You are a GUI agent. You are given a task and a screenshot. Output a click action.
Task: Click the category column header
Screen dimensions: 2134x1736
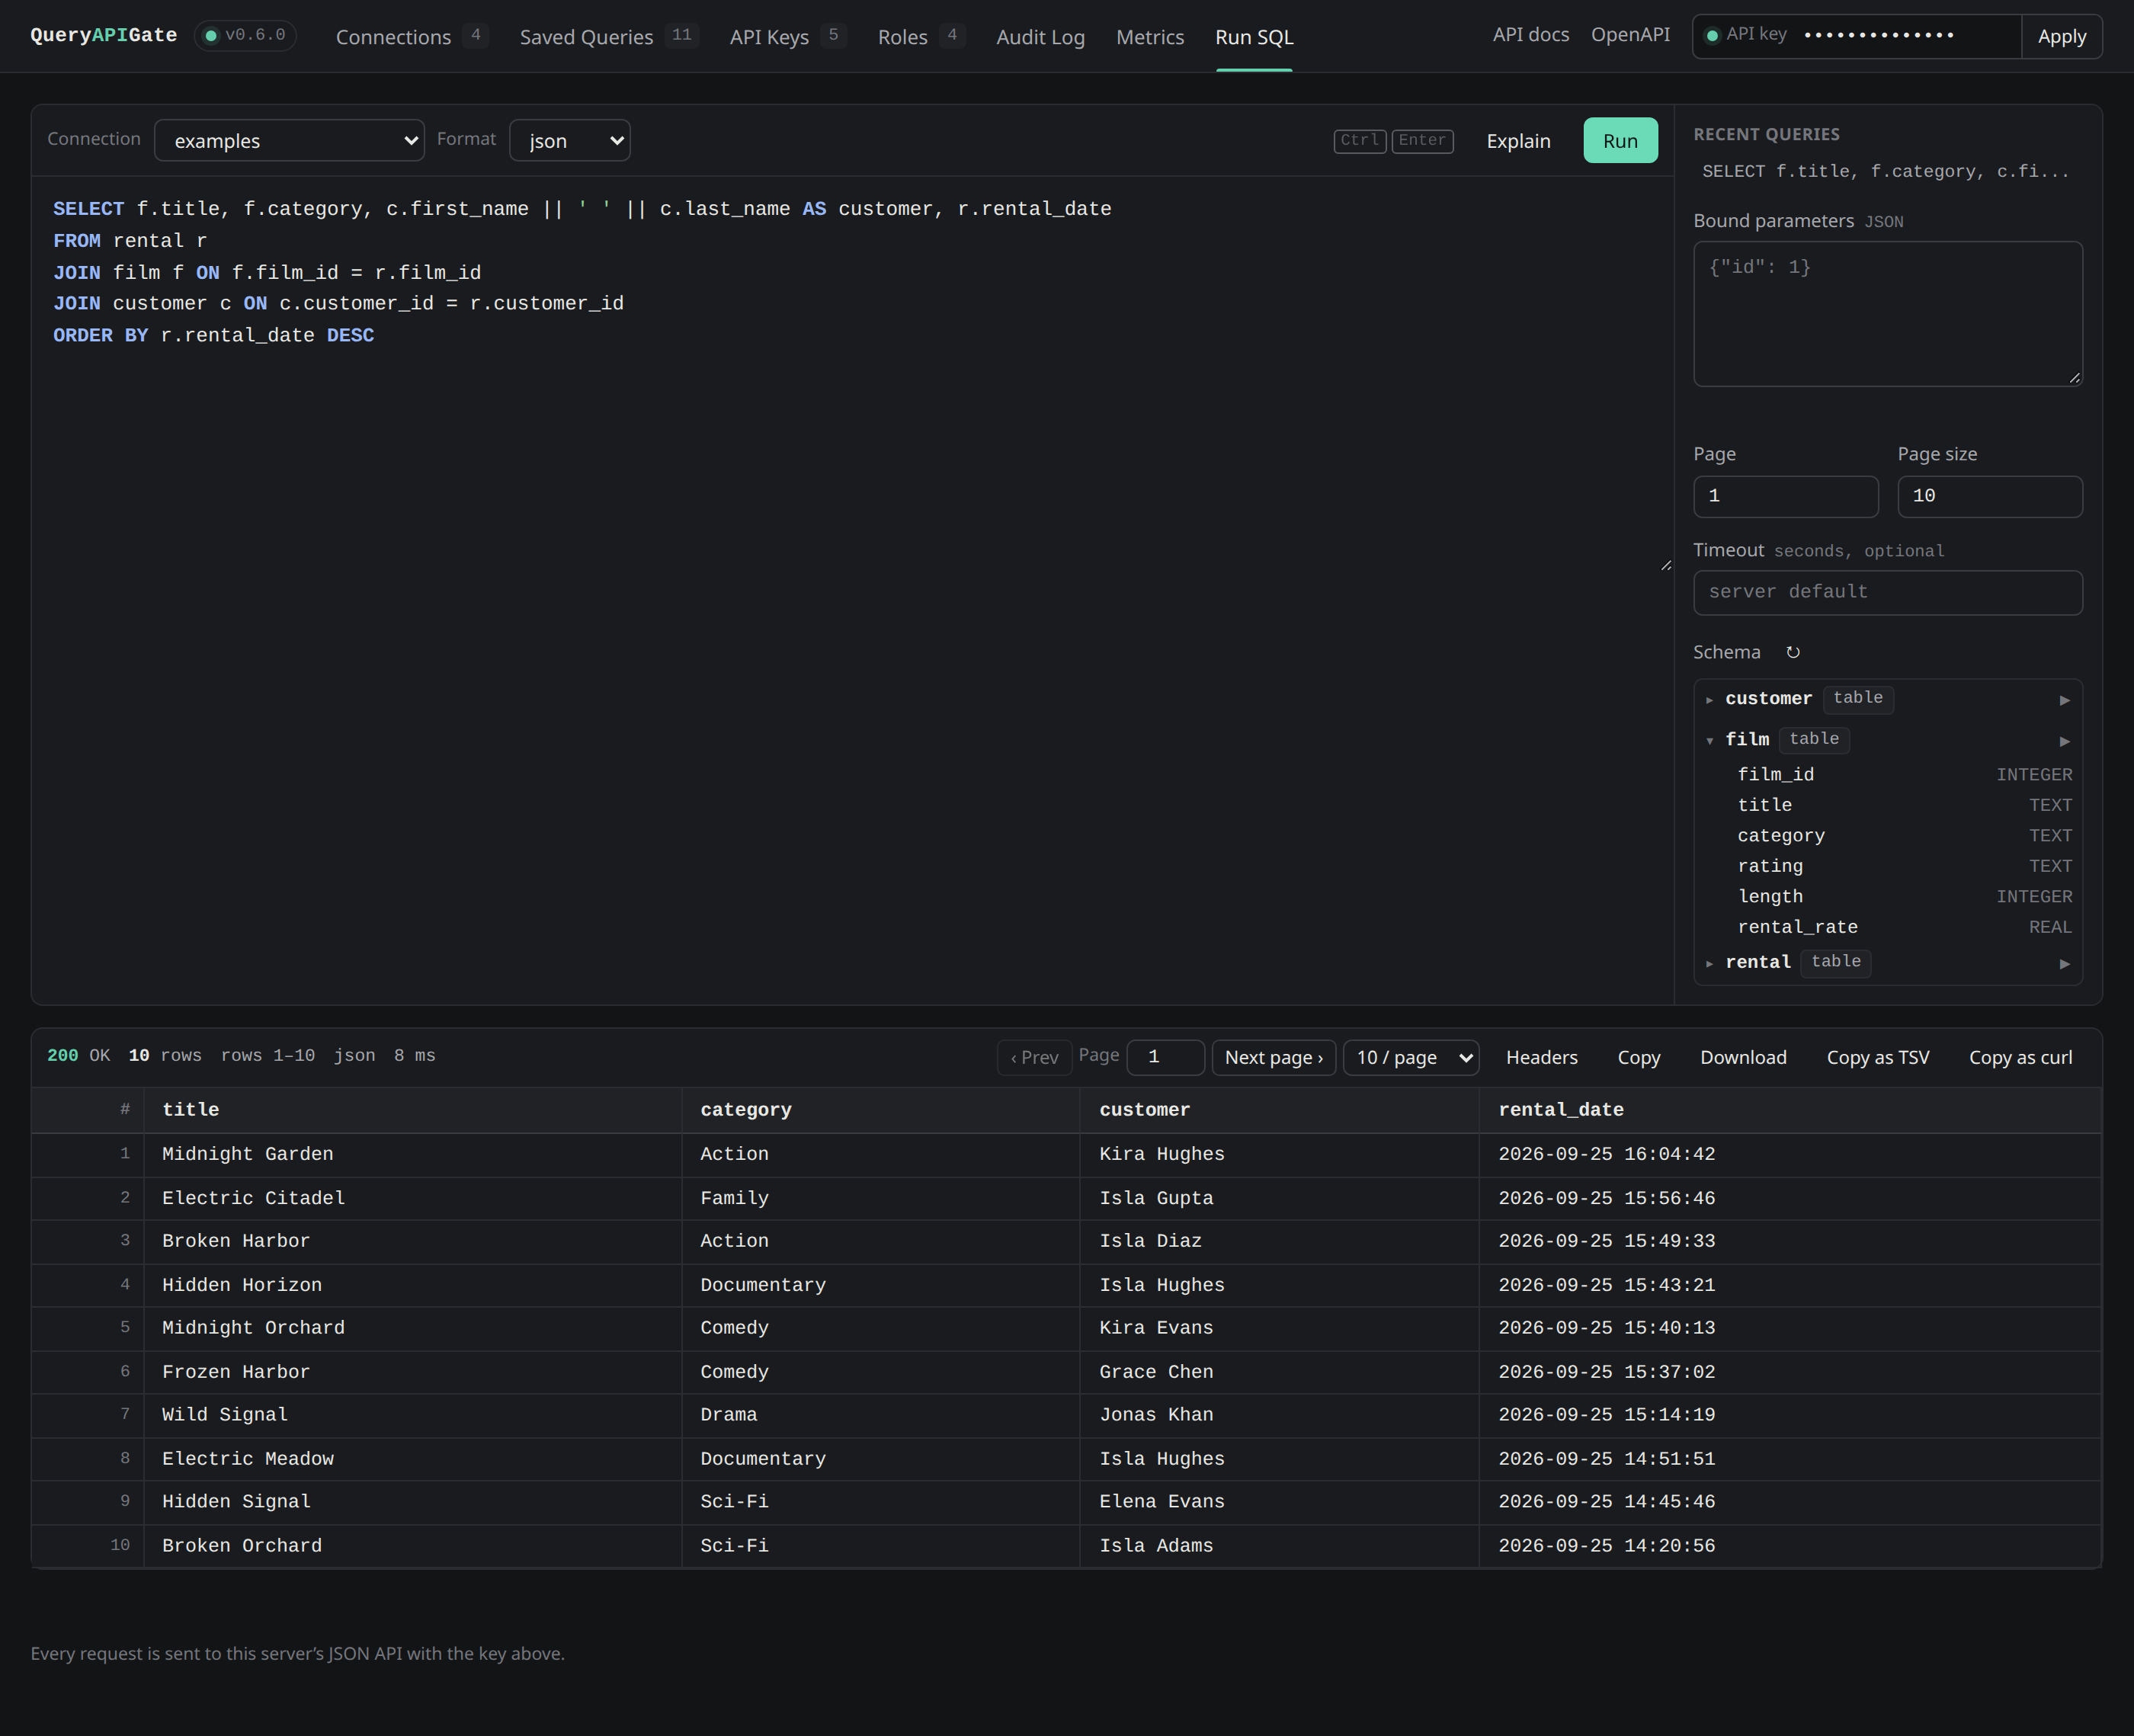pos(881,1110)
